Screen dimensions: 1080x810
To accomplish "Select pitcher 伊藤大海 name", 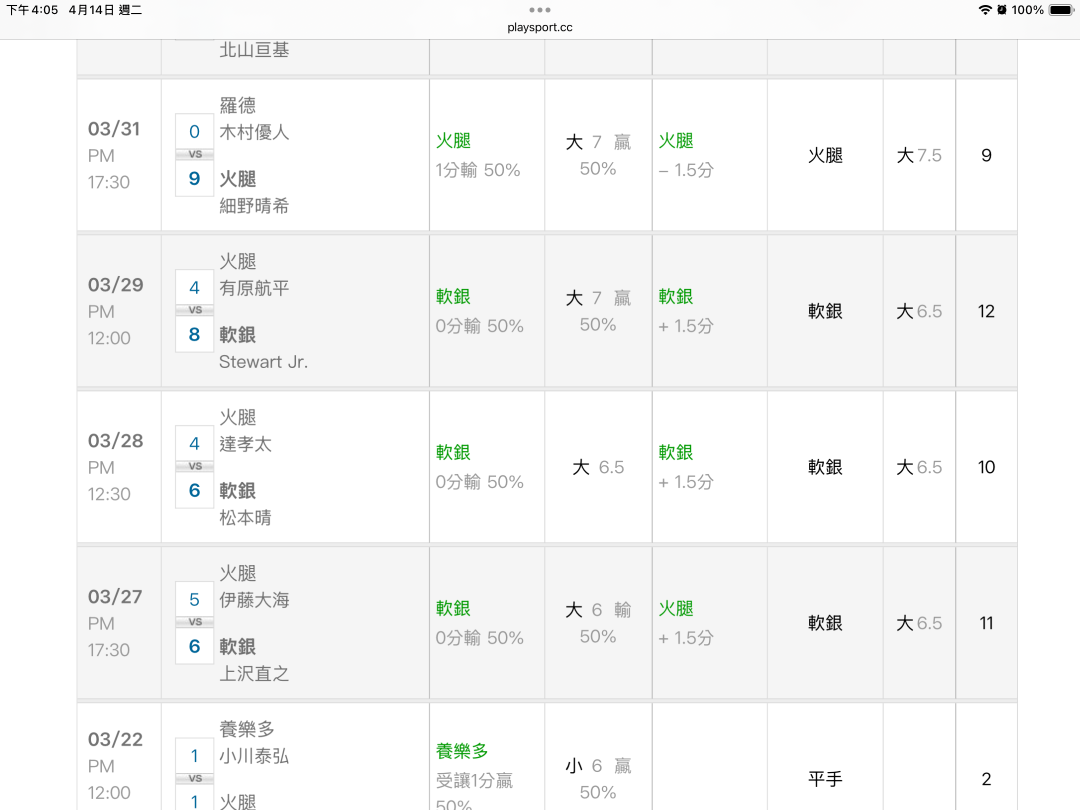I will click(254, 600).
